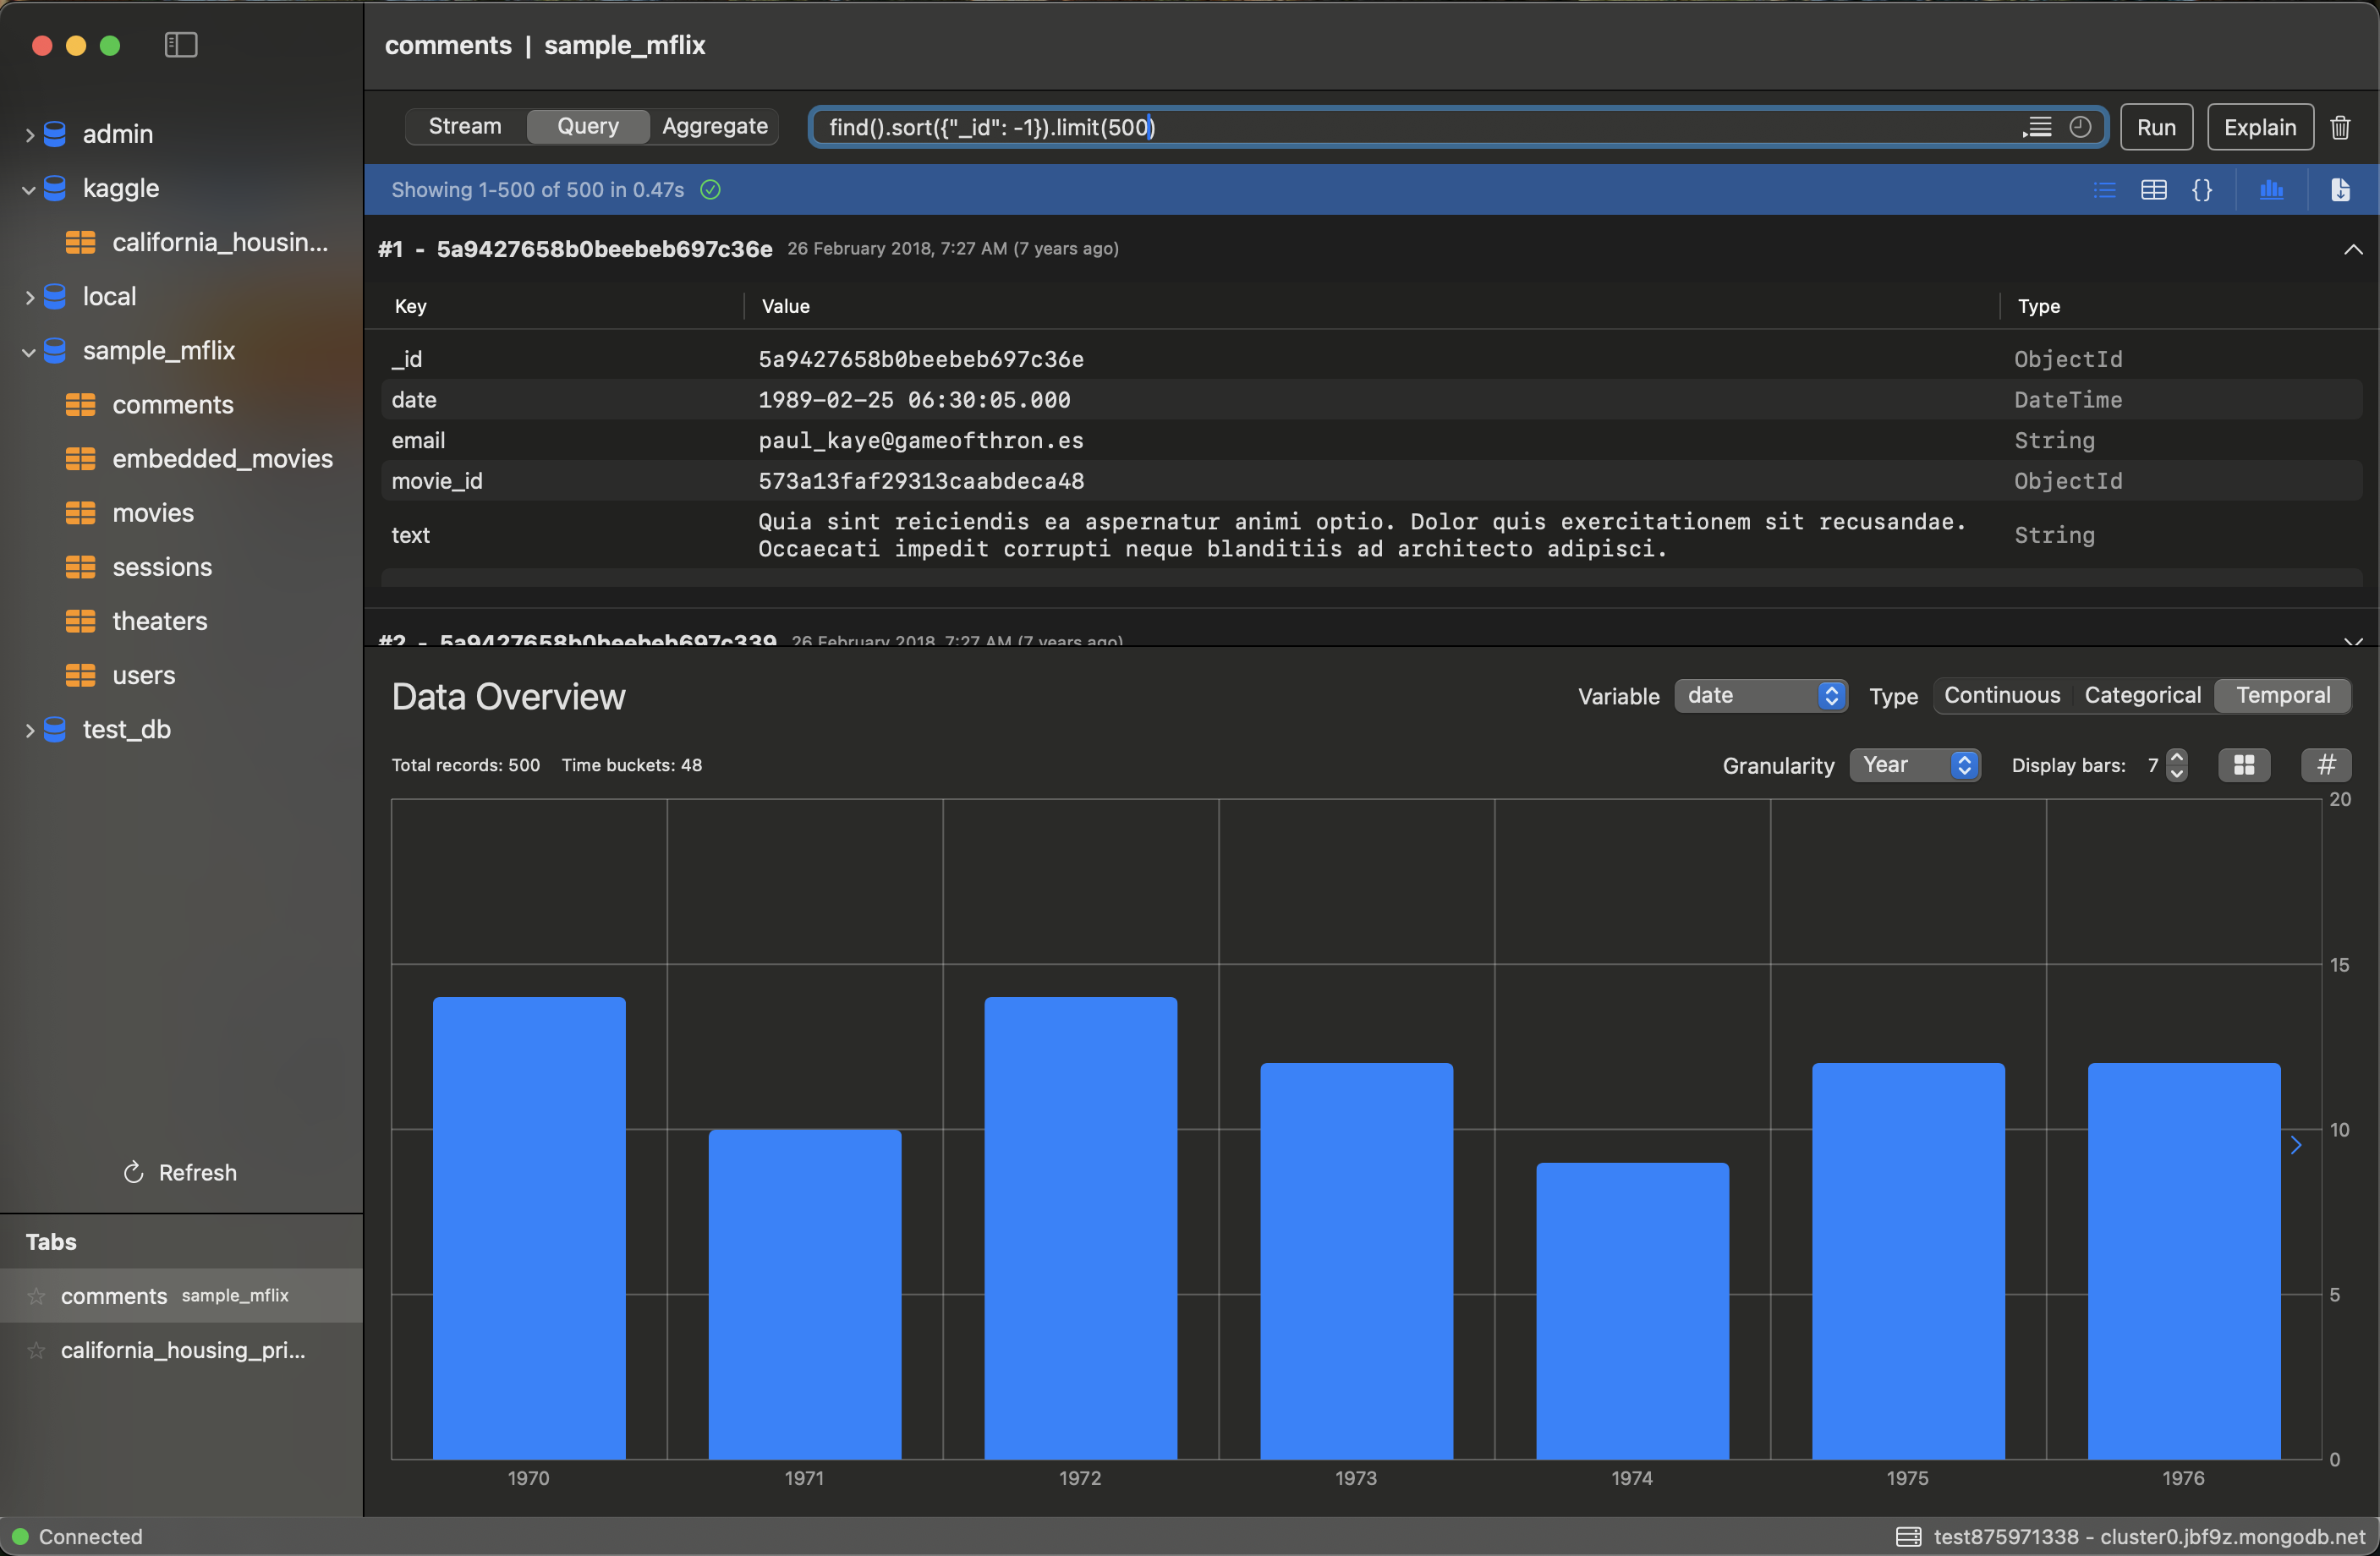The height and width of the screenshot is (1556, 2380).
Task: Click the test_db database icon
Action: point(55,730)
